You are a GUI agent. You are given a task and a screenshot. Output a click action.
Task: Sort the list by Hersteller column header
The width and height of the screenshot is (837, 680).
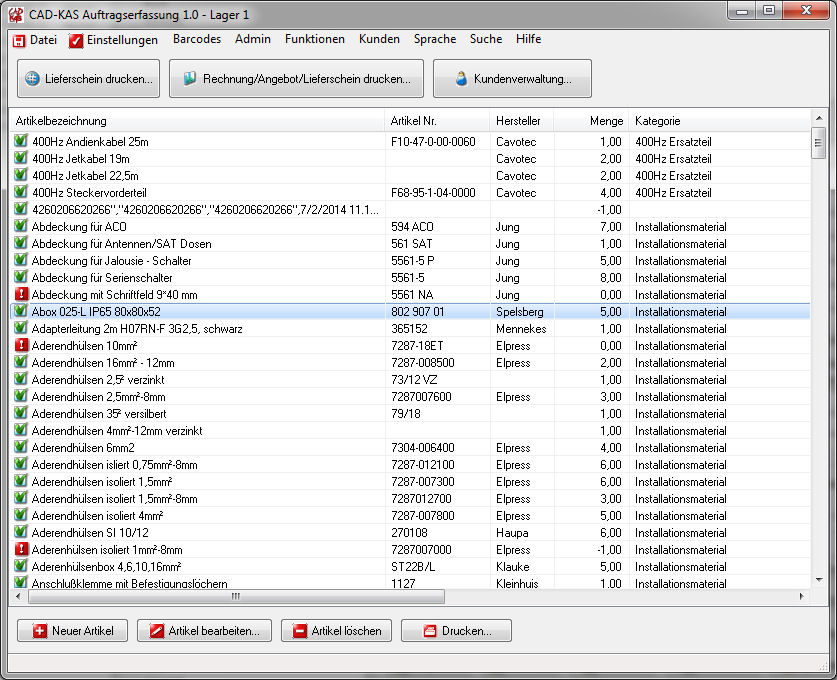click(x=518, y=121)
